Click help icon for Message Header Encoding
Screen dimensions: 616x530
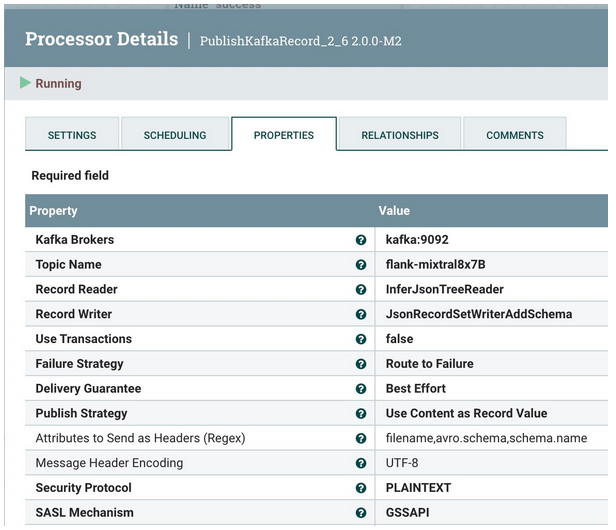[361, 463]
